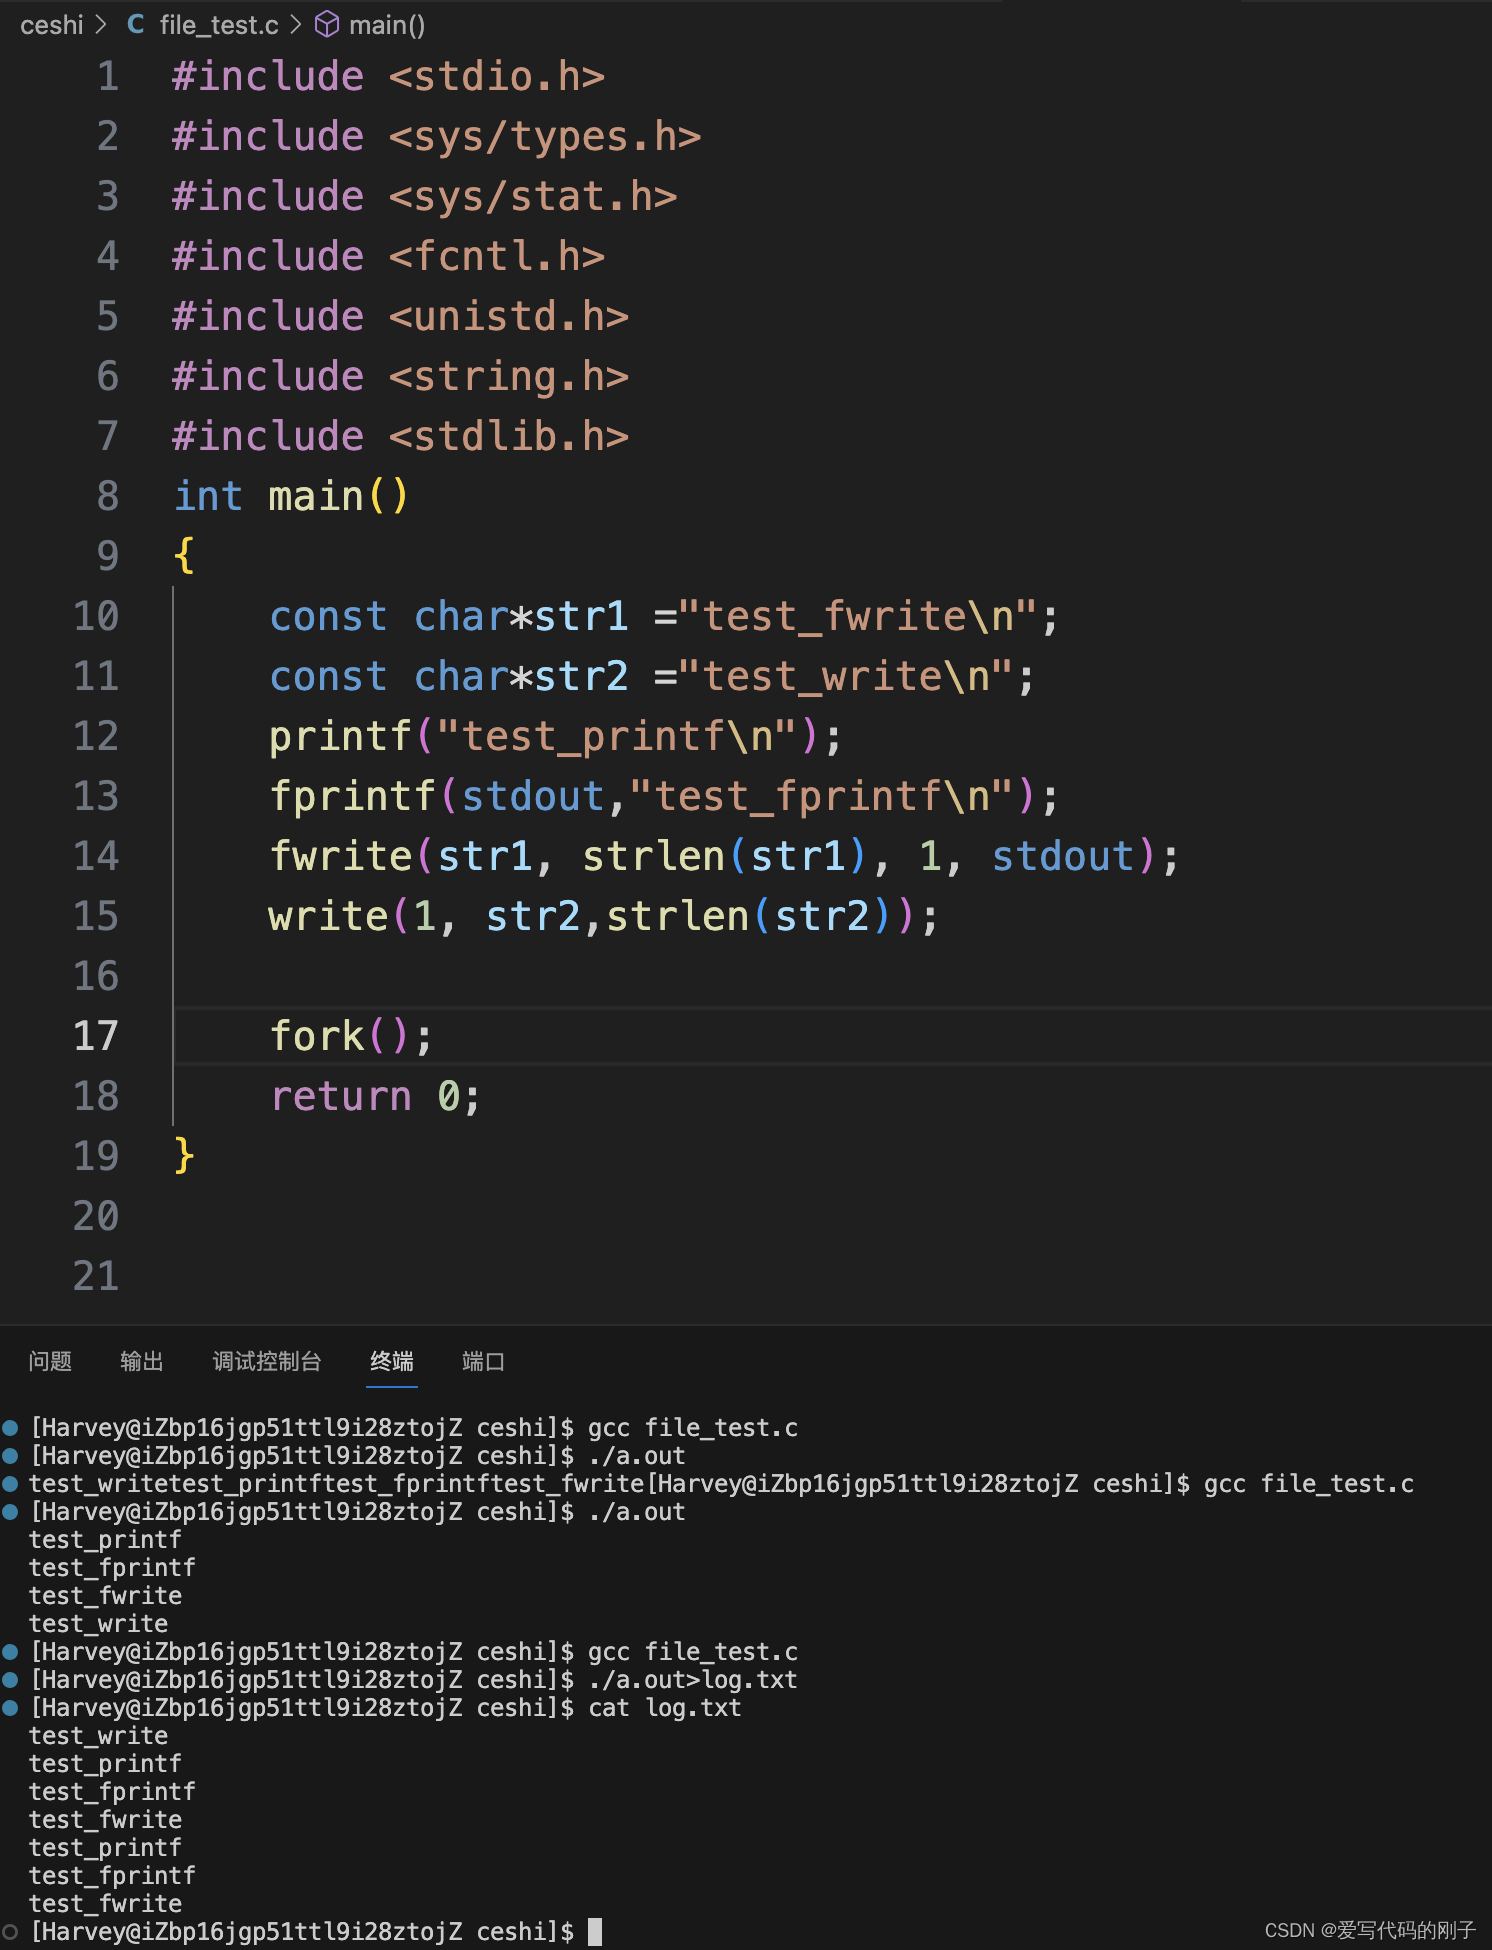Click the #include <stdio.h> line

(388, 76)
